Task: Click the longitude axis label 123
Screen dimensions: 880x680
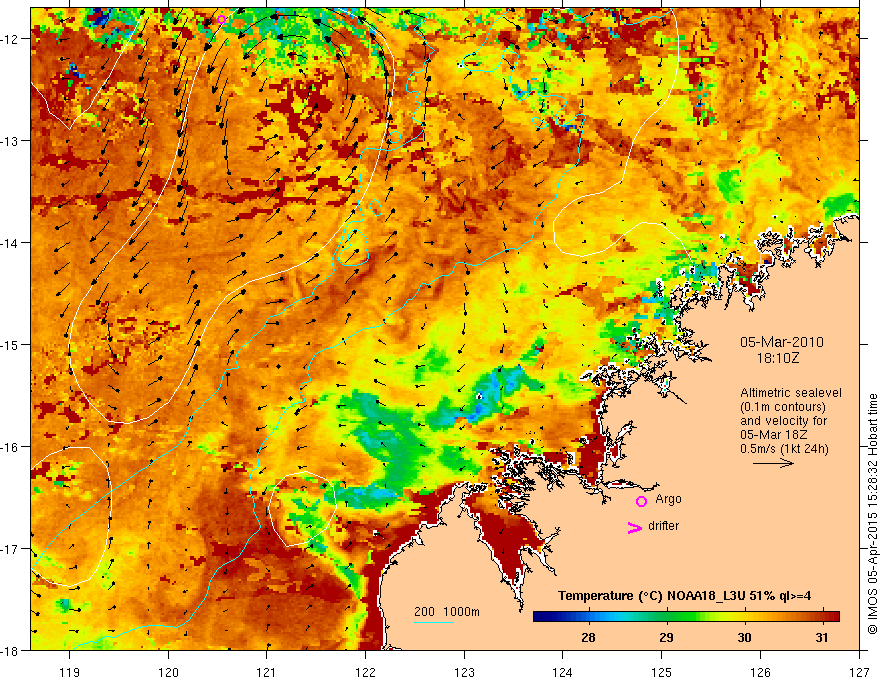Action: tap(464, 672)
